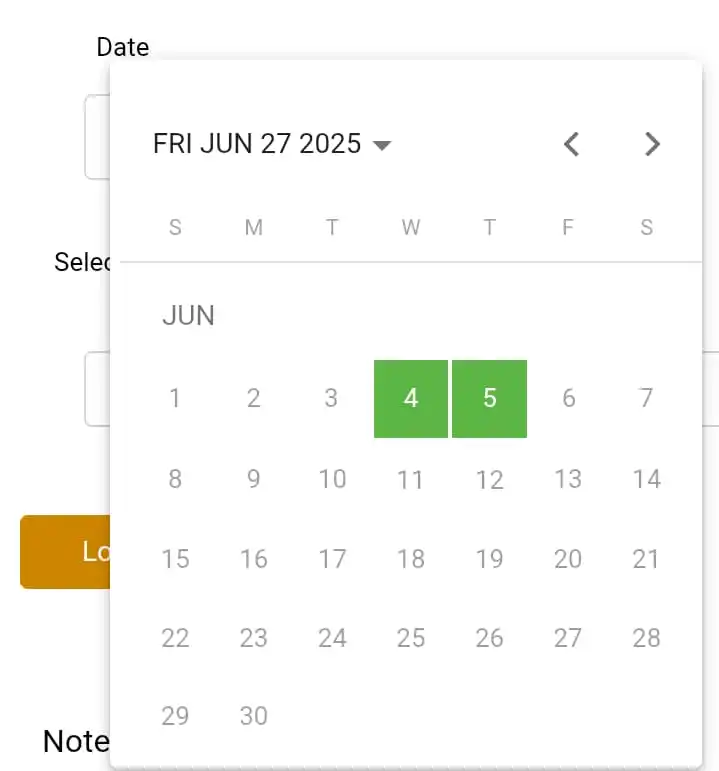Select June 18 in the calendar
This screenshot has width=719, height=771.
pos(411,559)
